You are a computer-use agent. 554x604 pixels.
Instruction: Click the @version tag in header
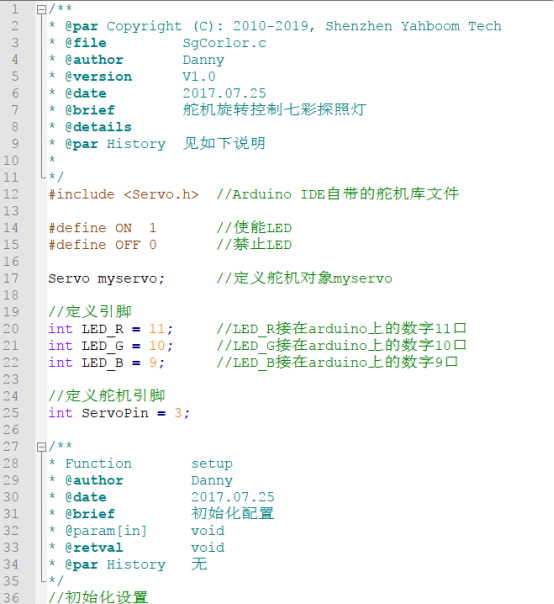coord(98,77)
